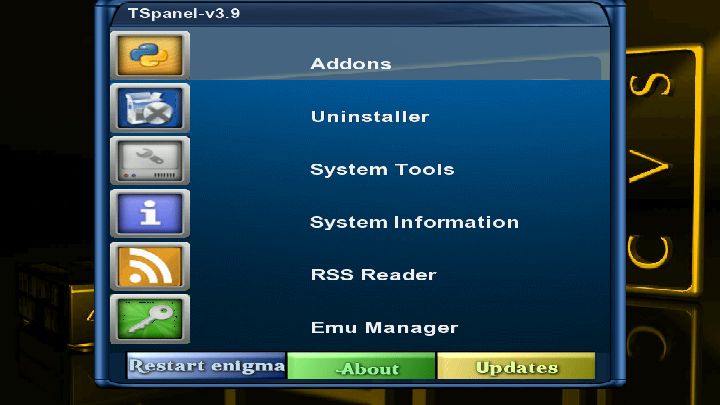The image size is (720, 405).
Task: Click the green key Emu Manager icon
Action: click(x=150, y=319)
